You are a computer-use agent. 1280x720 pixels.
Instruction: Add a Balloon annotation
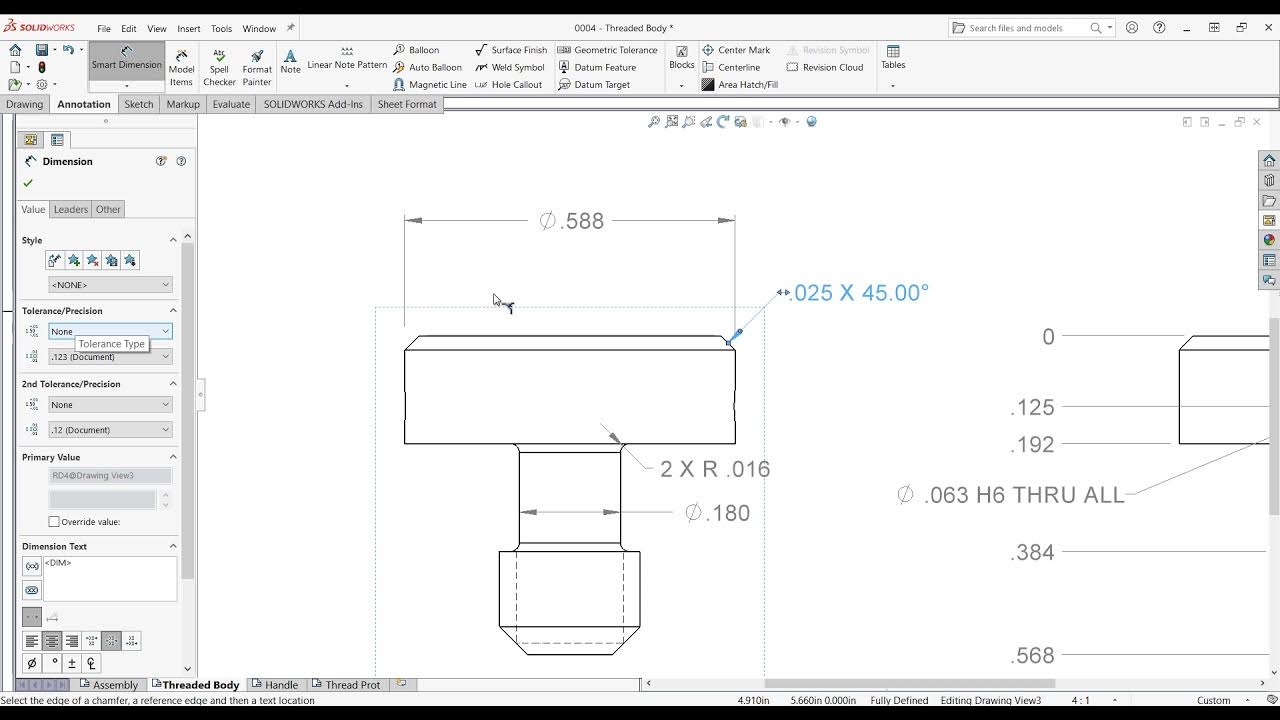[416, 50]
